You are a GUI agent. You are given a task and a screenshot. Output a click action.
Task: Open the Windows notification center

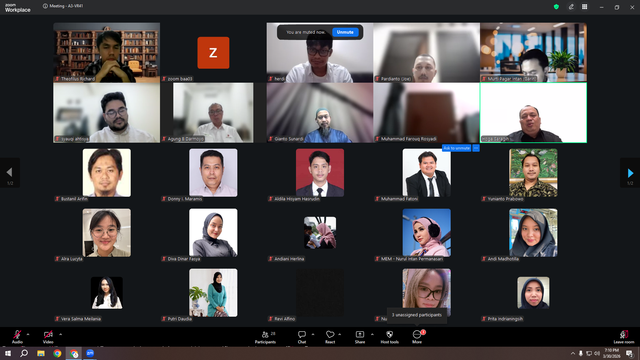pyautogui.click(x=629, y=353)
